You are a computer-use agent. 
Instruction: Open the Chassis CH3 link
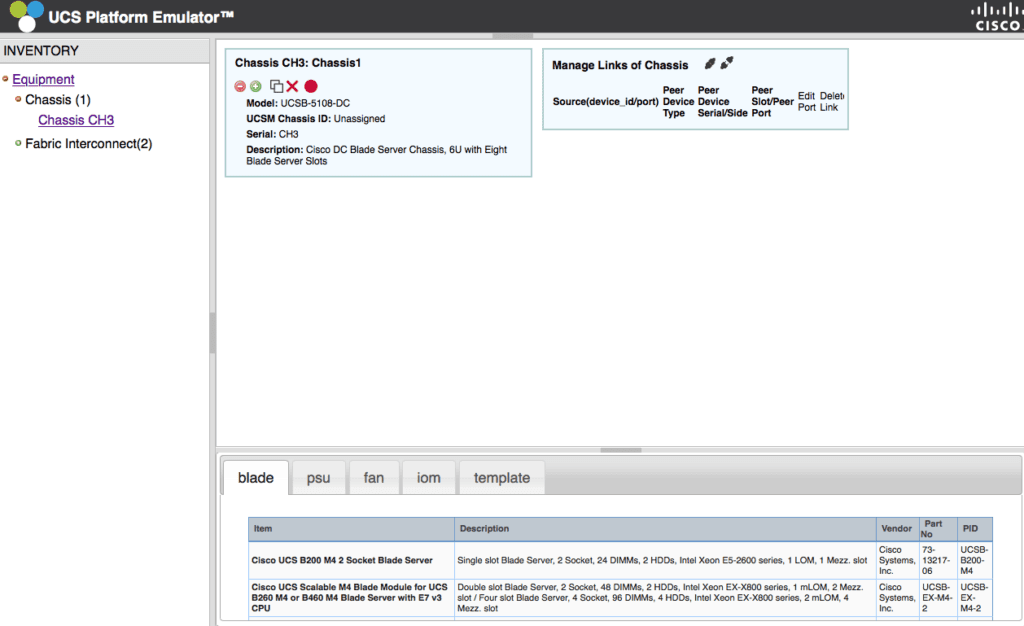(76, 120)
